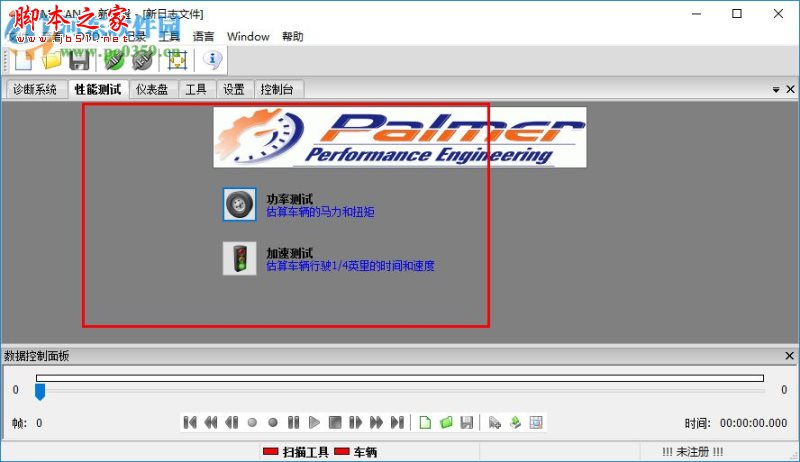Click the 时间: 00:00:00.000 readout
Viewport: 800px width, 462px height.
tap(736, 423)
